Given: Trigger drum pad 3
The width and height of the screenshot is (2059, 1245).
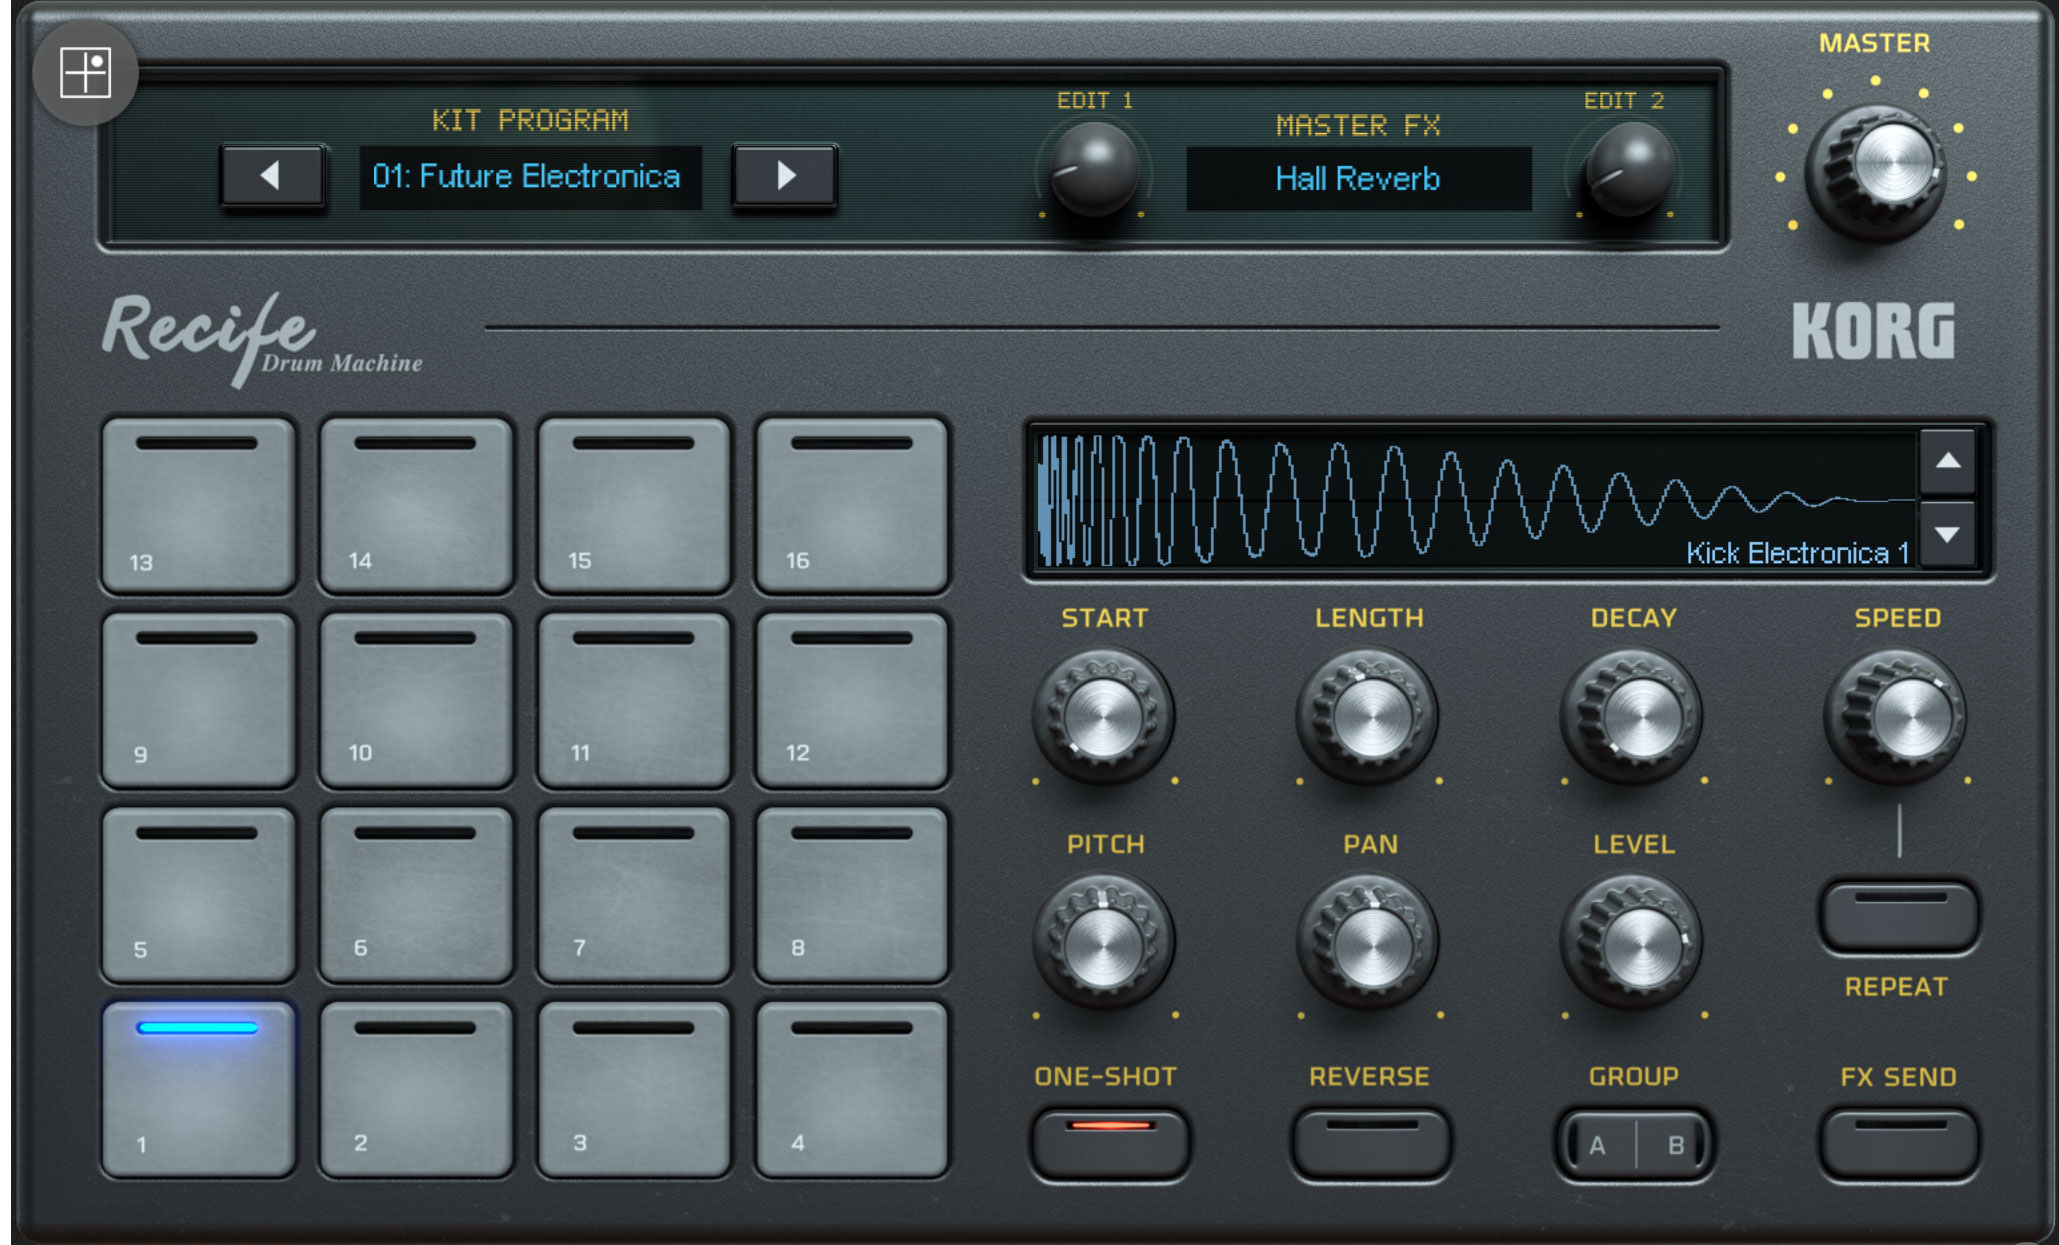Looking at the screenshot, I should point(634,1088).
